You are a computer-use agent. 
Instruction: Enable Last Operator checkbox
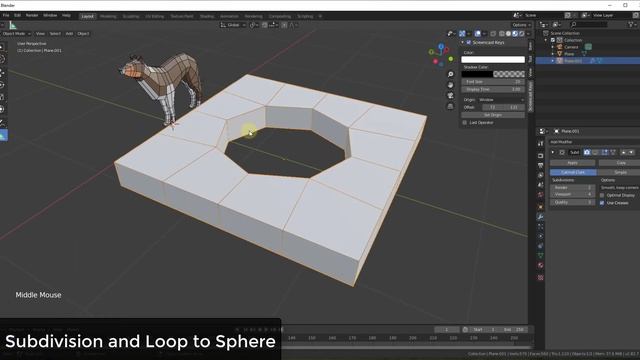(464, 122)
